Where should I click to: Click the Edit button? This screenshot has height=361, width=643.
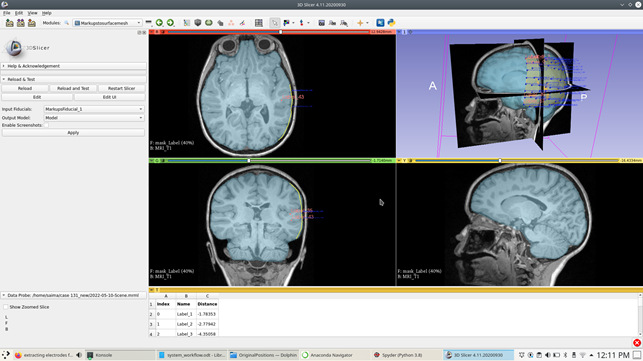point(37,97)
